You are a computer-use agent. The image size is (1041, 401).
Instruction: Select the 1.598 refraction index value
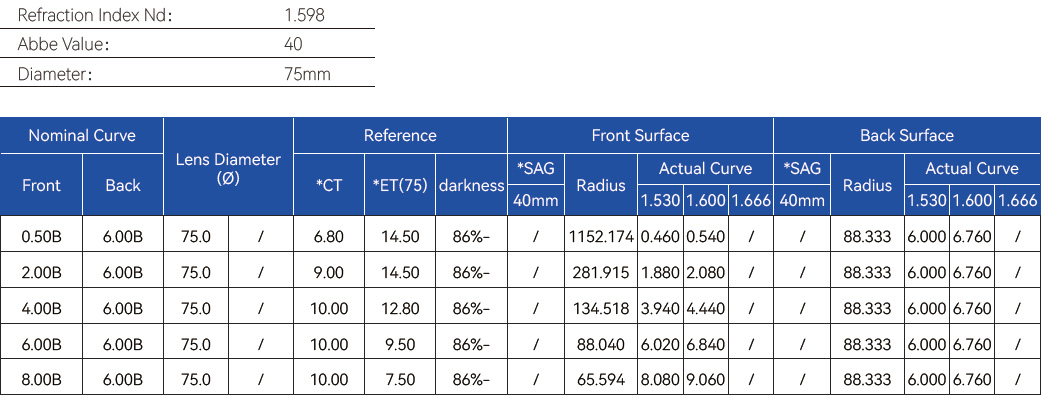click(304, 15)
